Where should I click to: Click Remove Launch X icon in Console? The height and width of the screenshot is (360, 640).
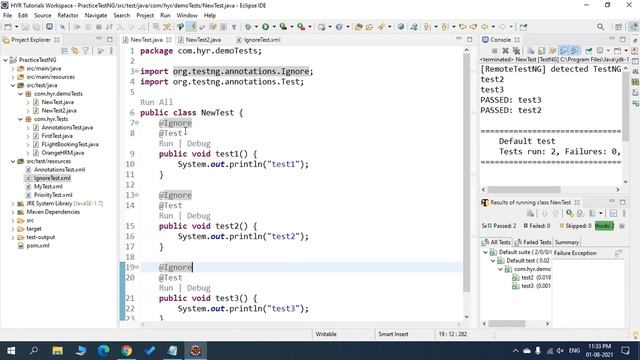(x=505, y=51)
